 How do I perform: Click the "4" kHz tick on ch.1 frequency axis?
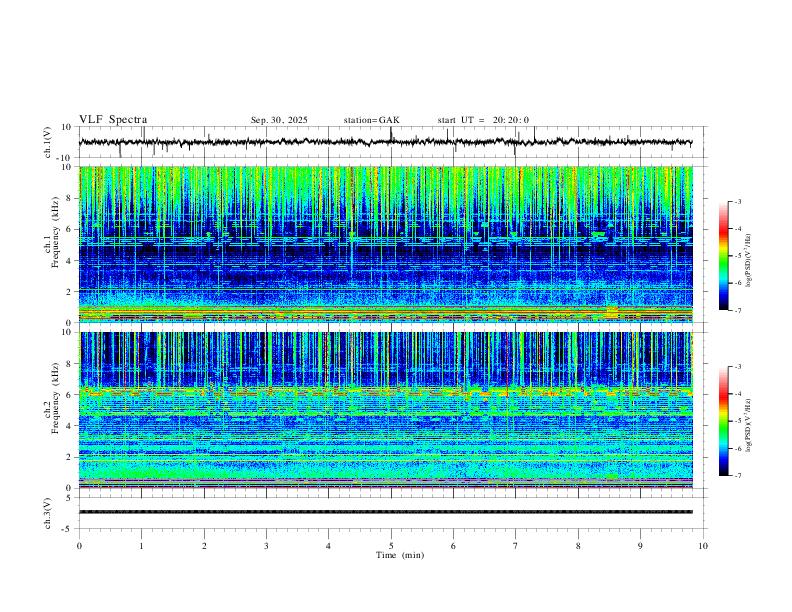pos(70,261)
